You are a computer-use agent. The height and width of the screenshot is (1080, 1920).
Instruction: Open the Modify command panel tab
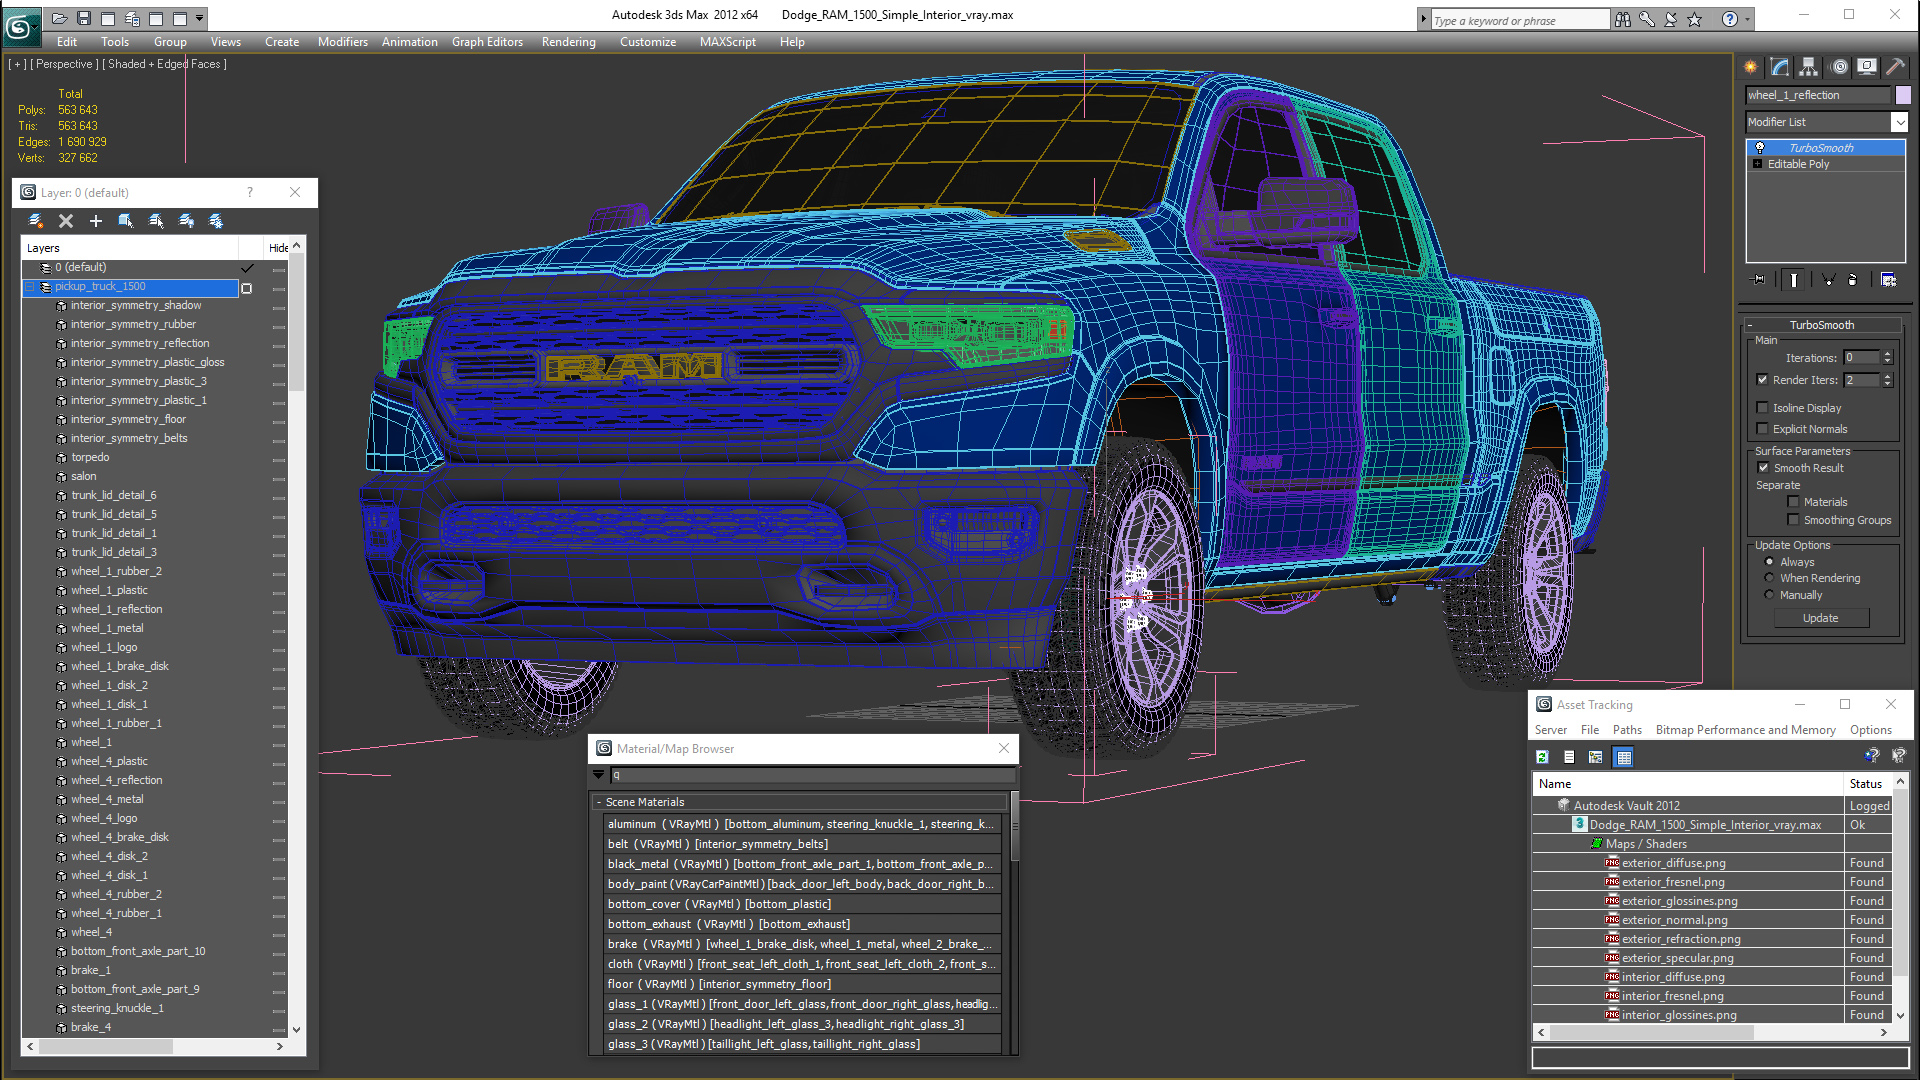click(x=1780, y=67)
